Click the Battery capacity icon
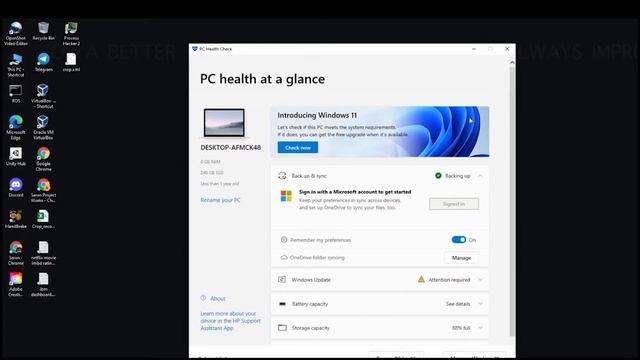 coord(282,304)
